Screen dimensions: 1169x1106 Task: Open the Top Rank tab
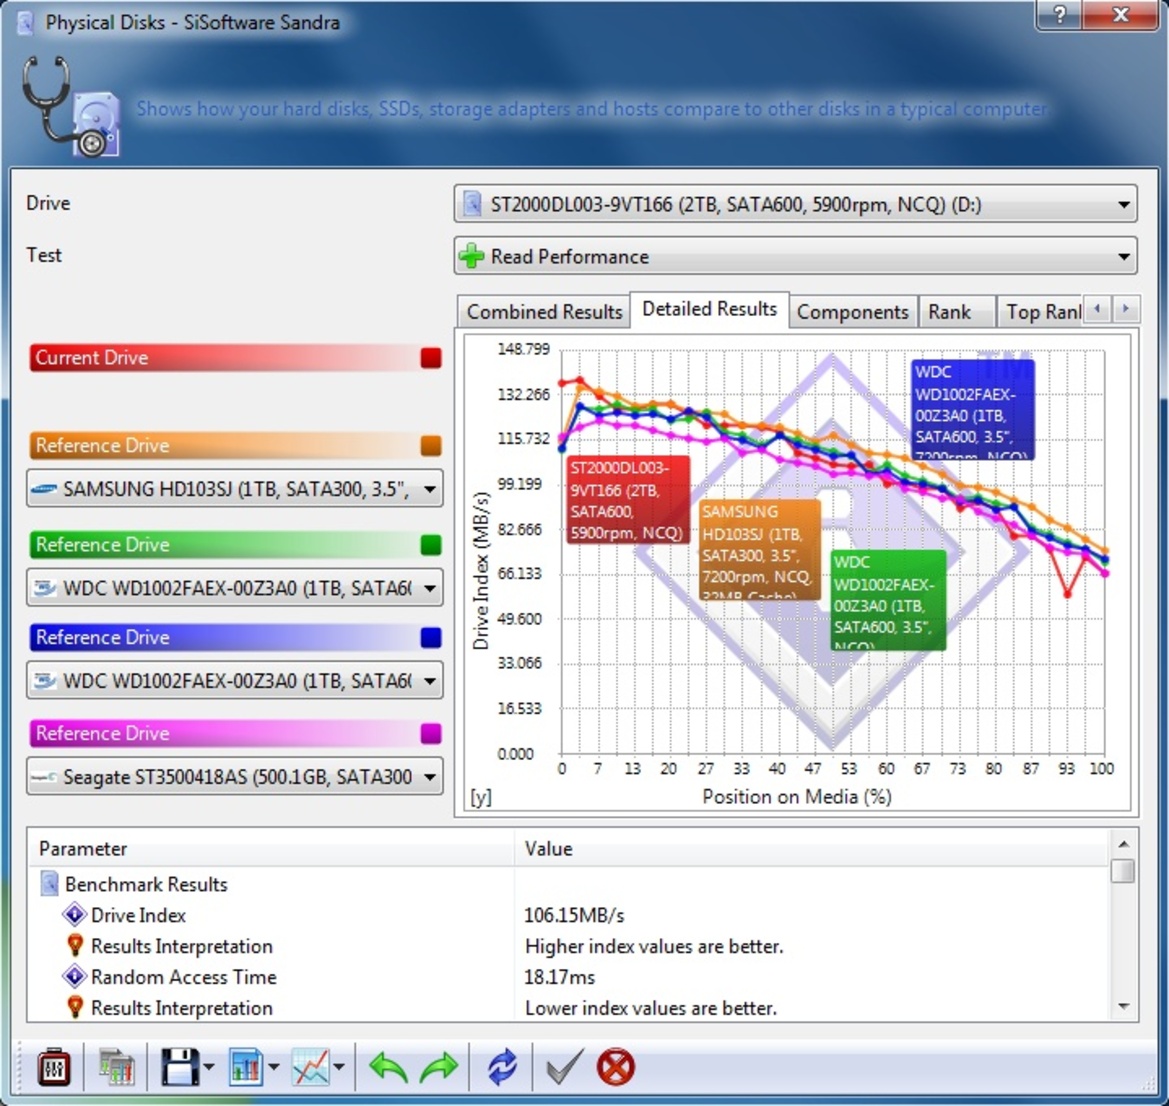coord(1042,312)
